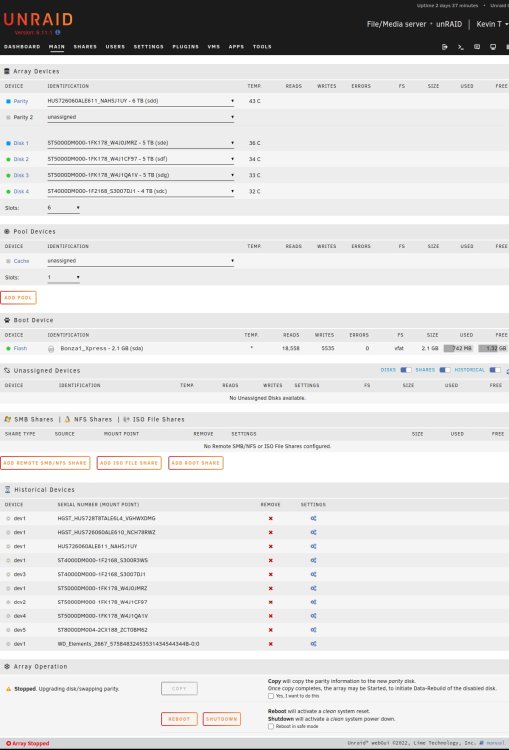Open the Disk 4 device dropdown

pyautogui.click(x=141, y=191)
